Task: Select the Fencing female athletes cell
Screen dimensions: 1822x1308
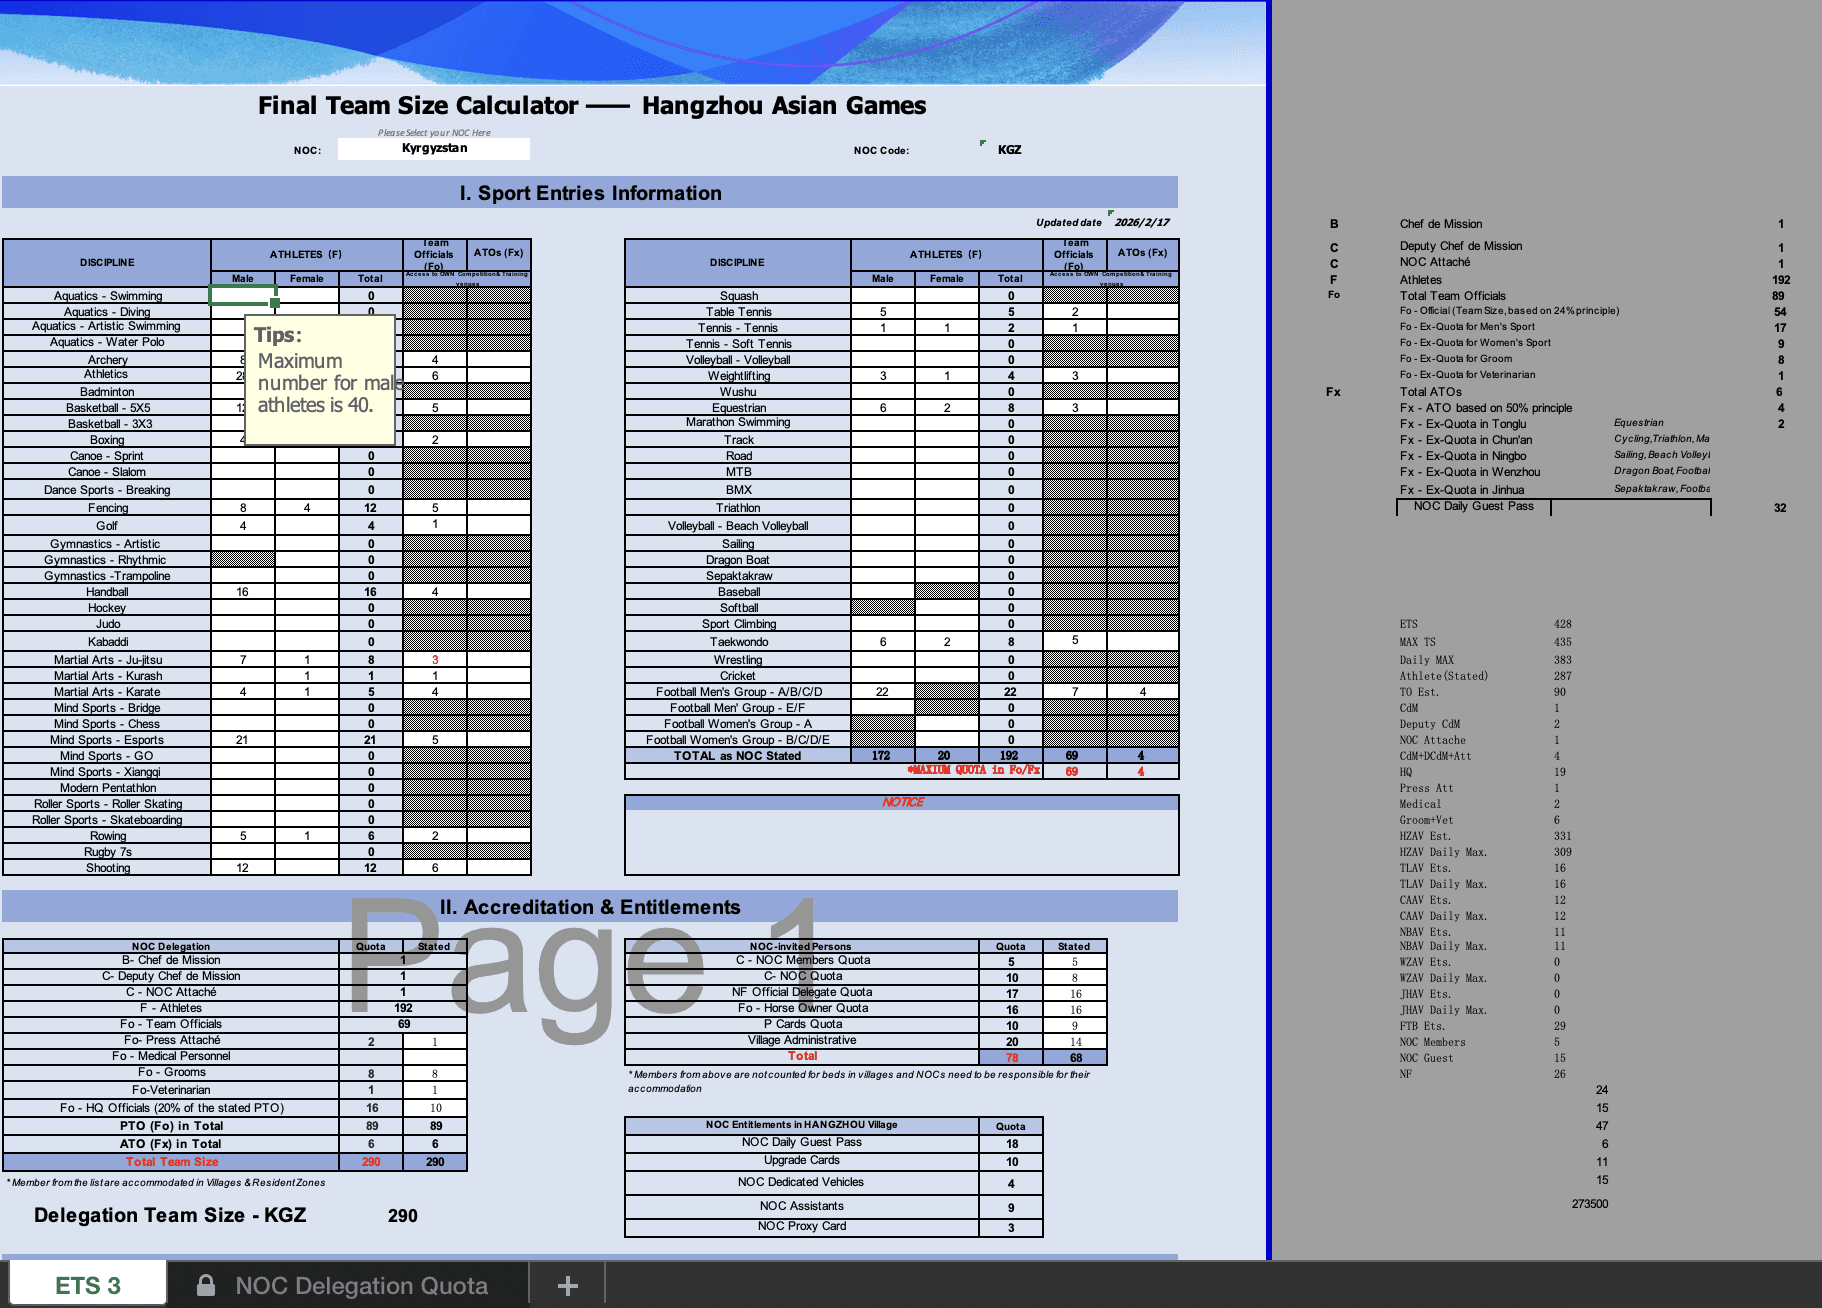Action: pos(307,508)
